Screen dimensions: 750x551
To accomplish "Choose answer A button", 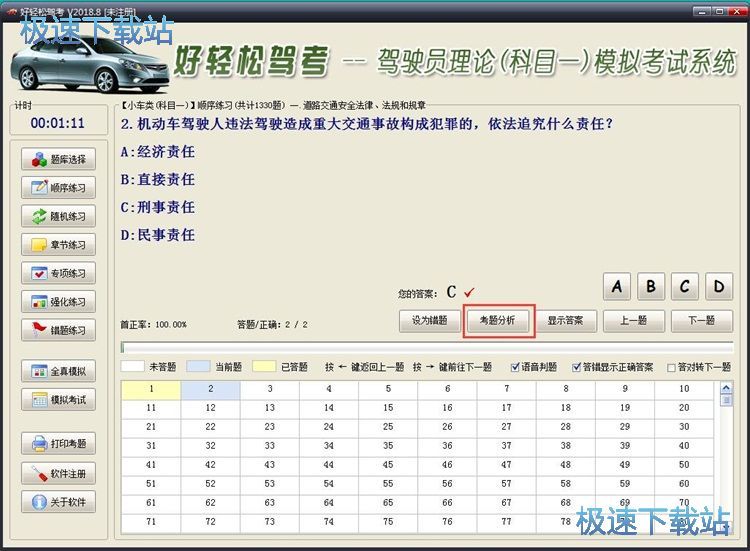I will click(617, 287).
